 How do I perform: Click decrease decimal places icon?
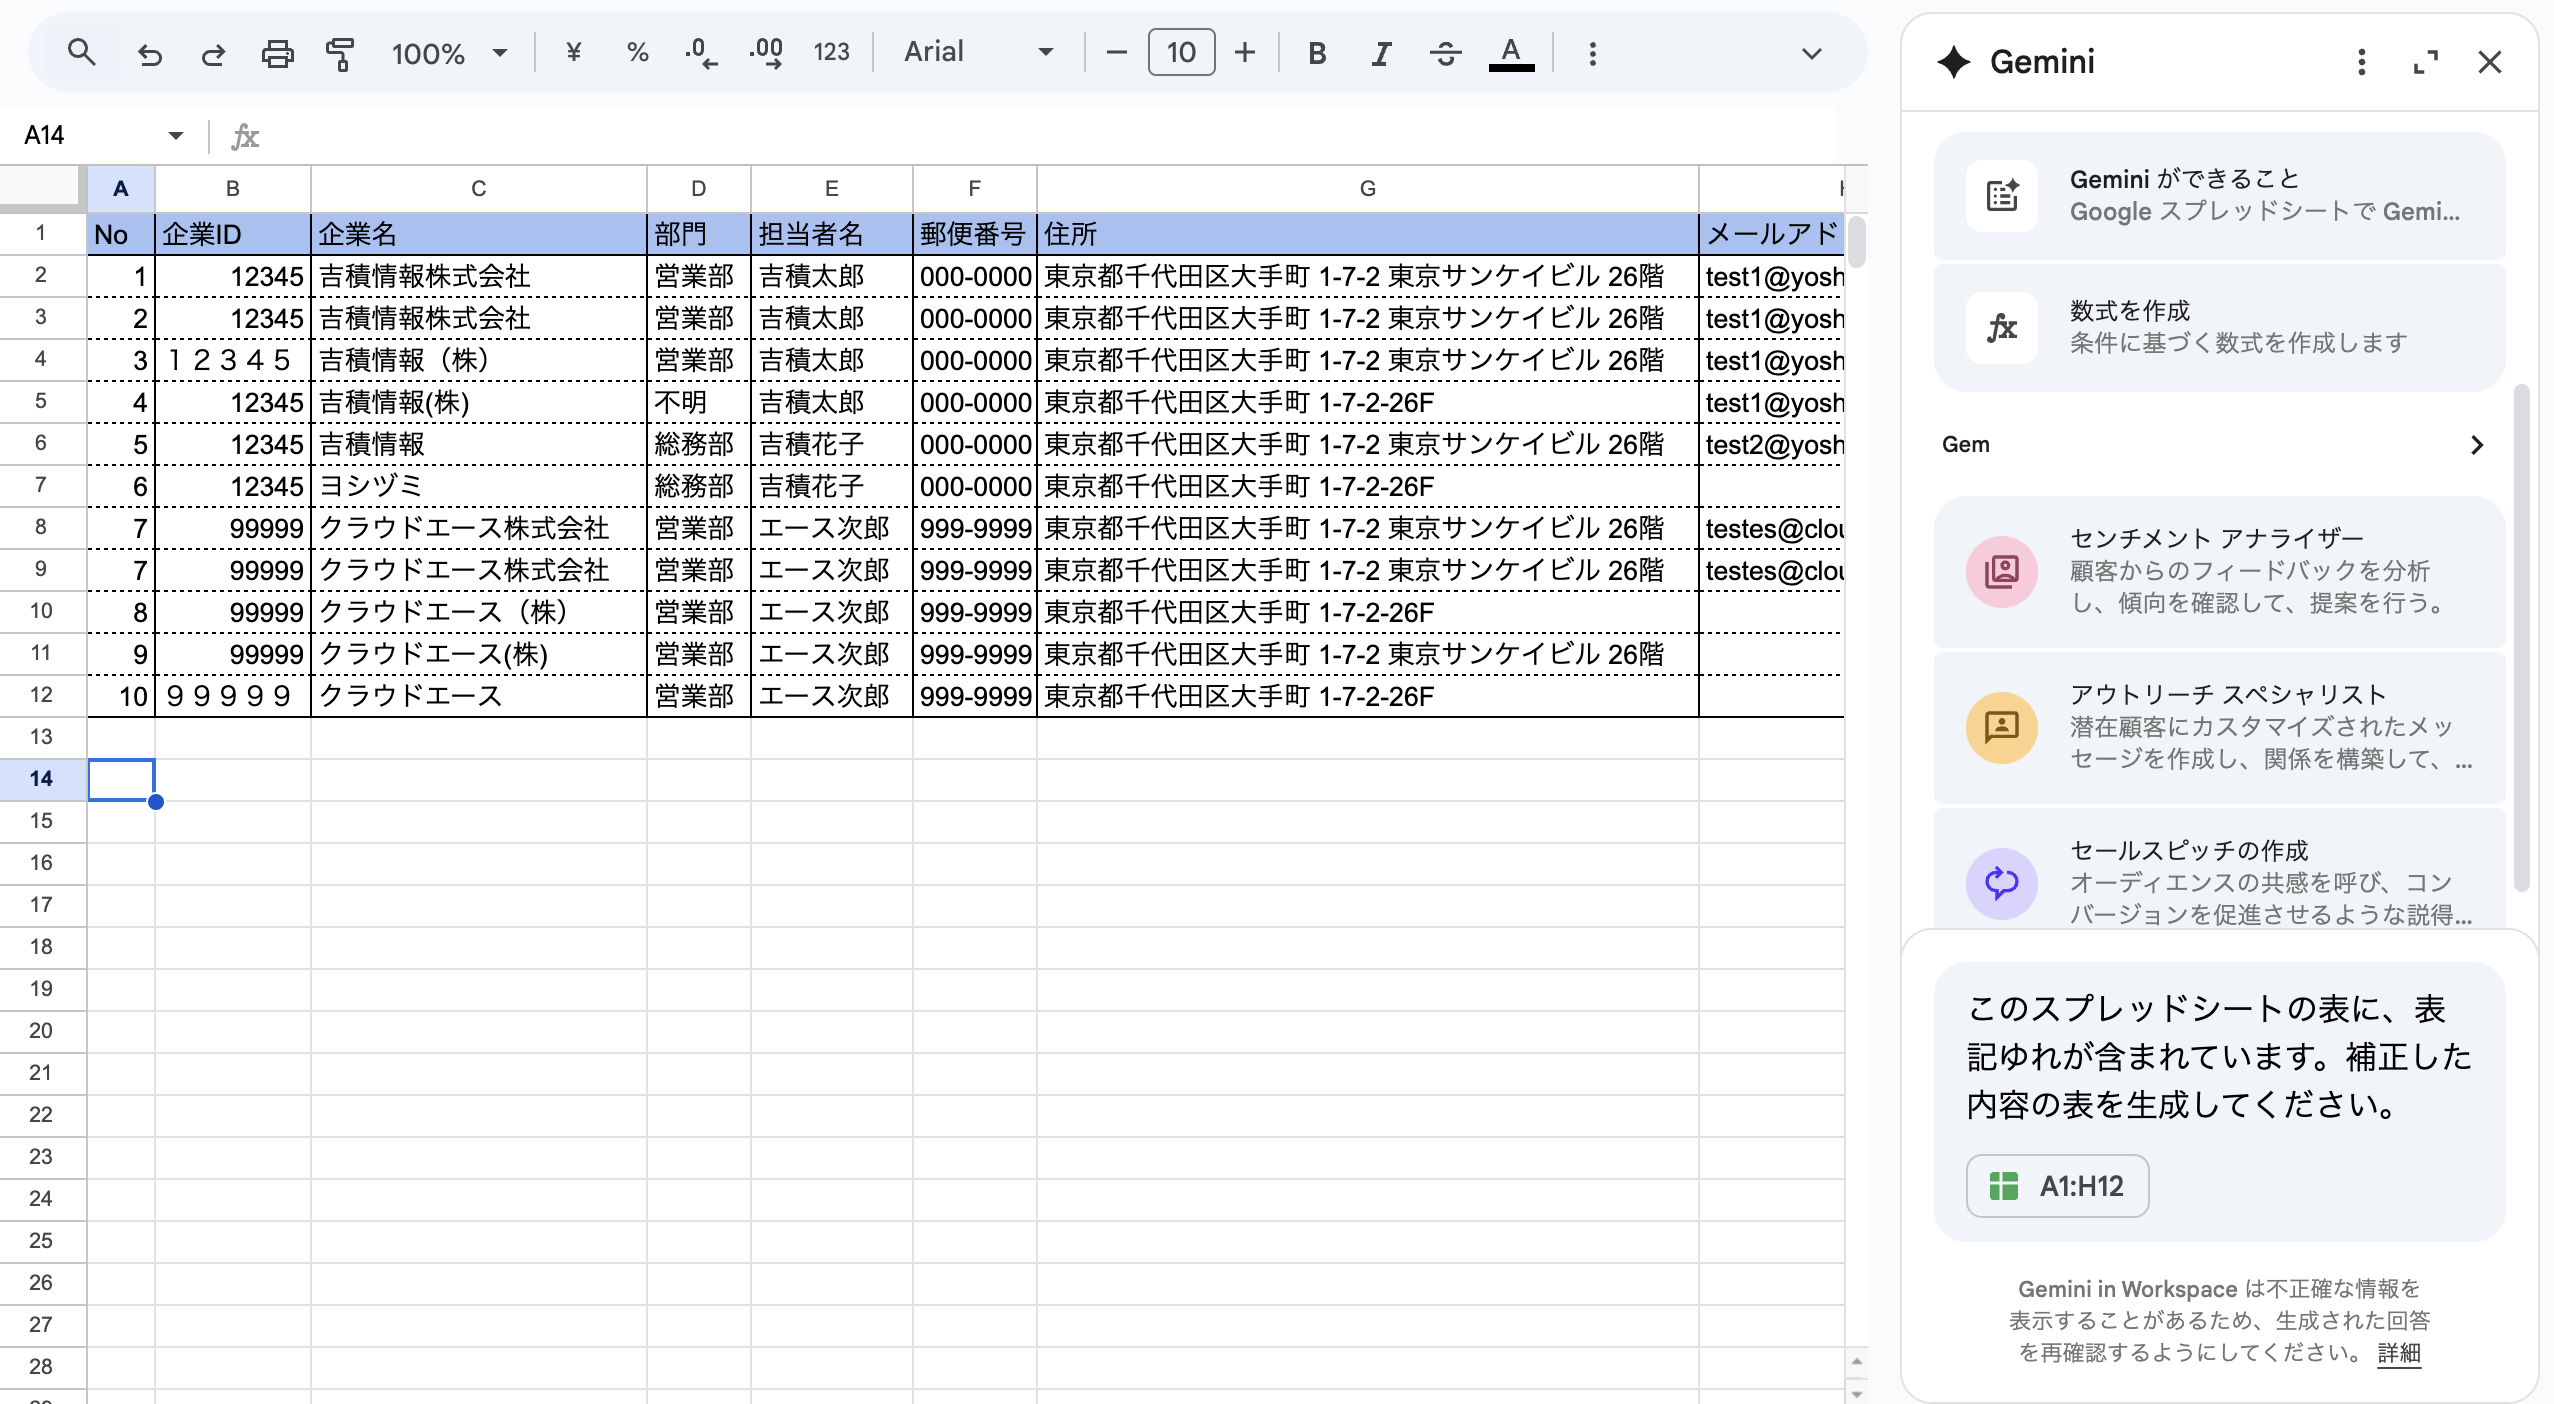pyautogui.click(x=701, y=52)
